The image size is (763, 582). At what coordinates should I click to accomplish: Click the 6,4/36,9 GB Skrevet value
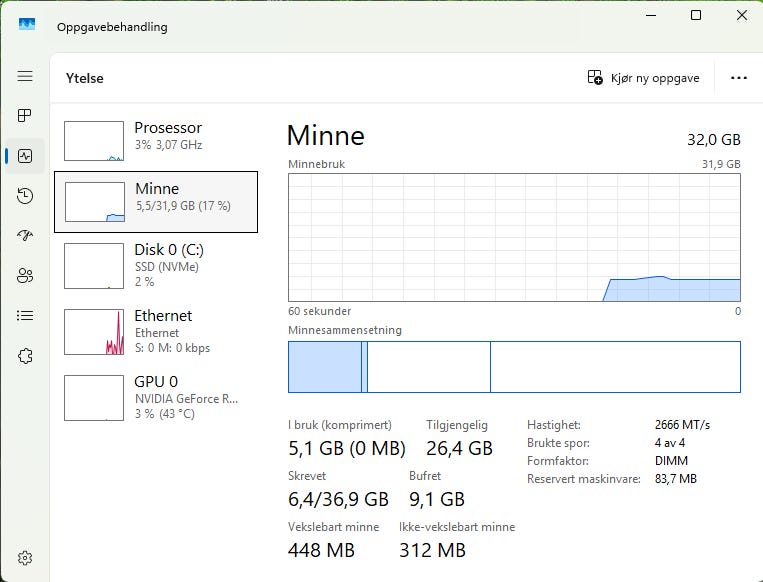click(x=338, y=499)
